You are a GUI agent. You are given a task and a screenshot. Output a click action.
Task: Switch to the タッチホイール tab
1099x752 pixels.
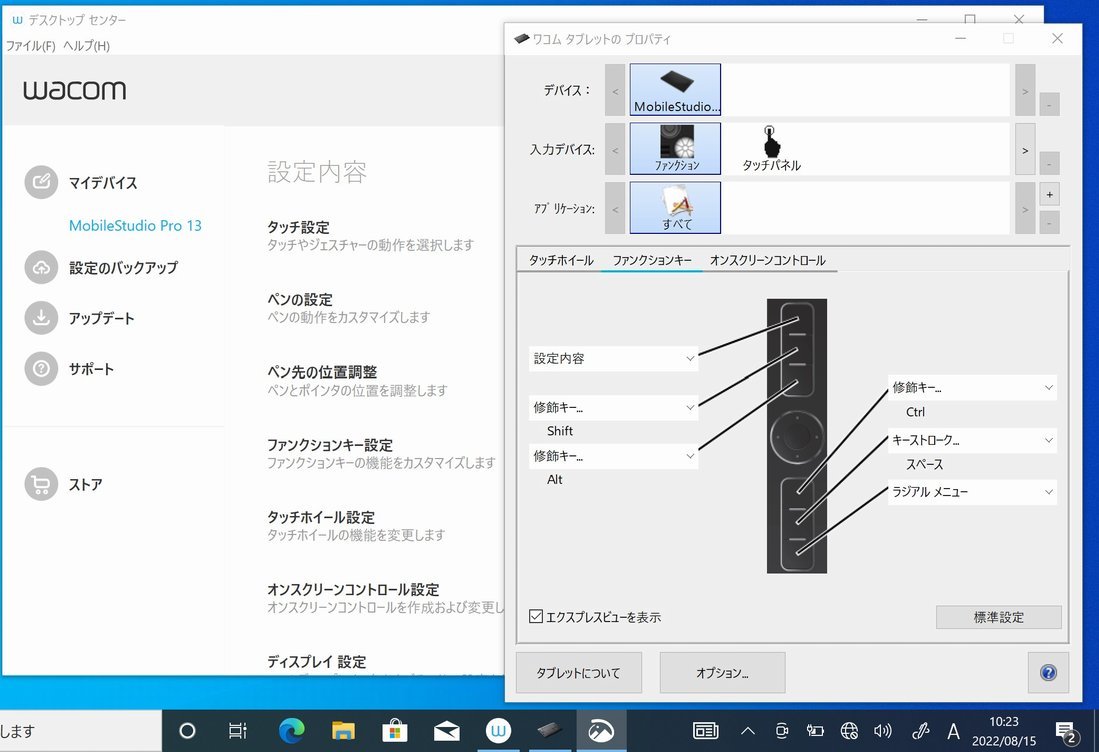click(x=561, y=260)
